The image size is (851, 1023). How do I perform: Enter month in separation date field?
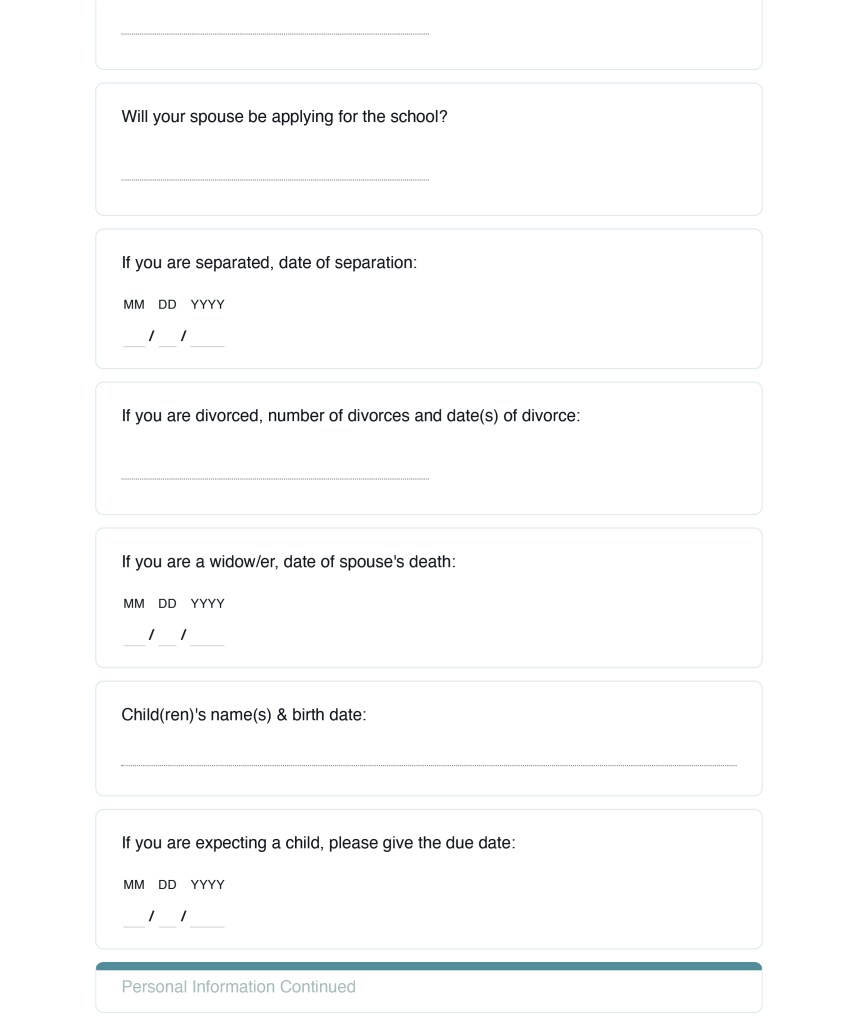coord(134,335)
